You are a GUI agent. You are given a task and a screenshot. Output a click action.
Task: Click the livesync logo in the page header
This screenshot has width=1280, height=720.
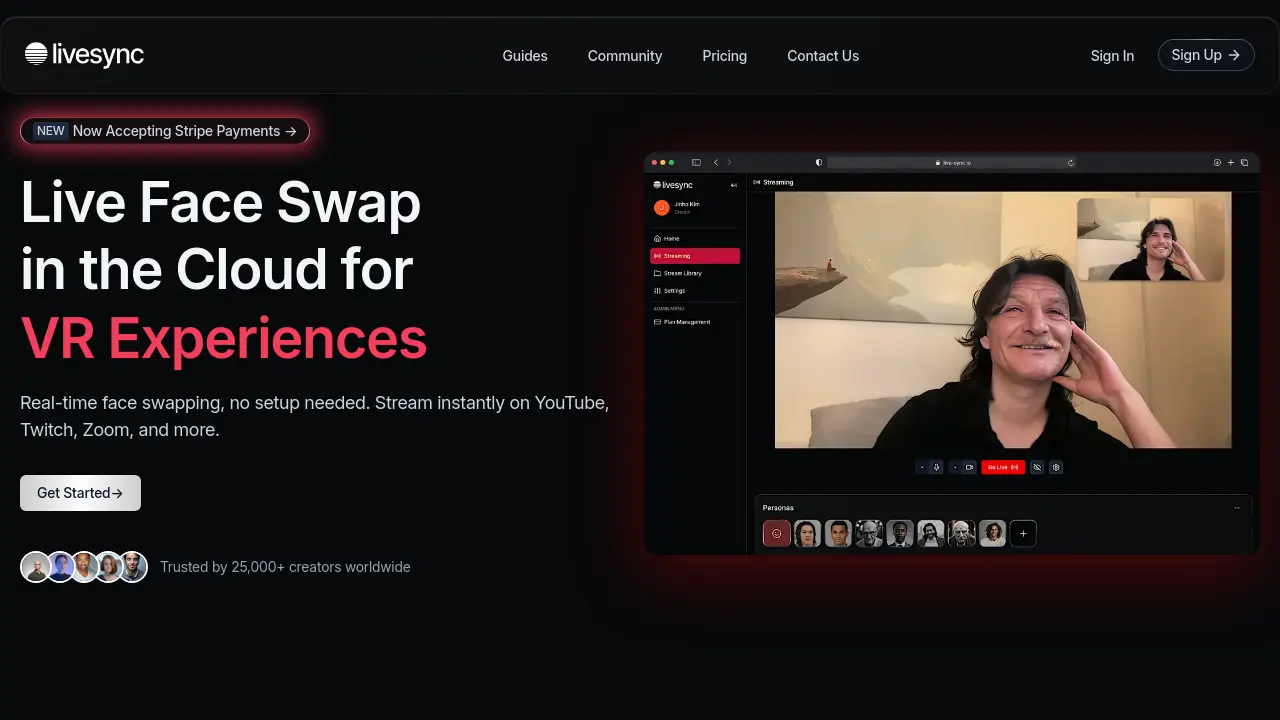(x=84, y=55)
